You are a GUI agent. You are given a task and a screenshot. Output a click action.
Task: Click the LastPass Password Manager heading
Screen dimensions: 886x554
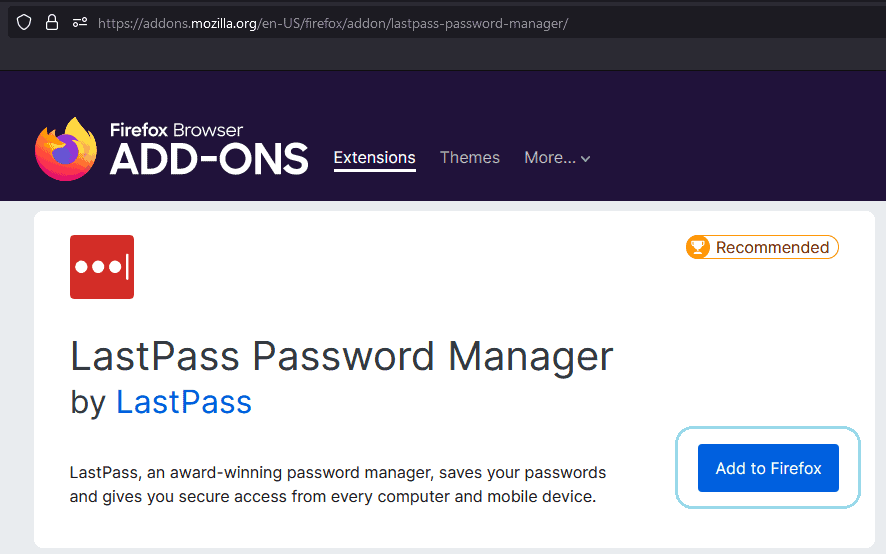click(x=341, y=356)
